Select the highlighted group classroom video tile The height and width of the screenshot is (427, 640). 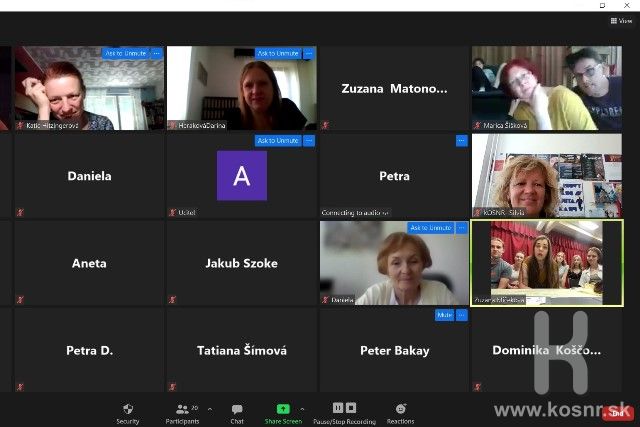[547, 262]
